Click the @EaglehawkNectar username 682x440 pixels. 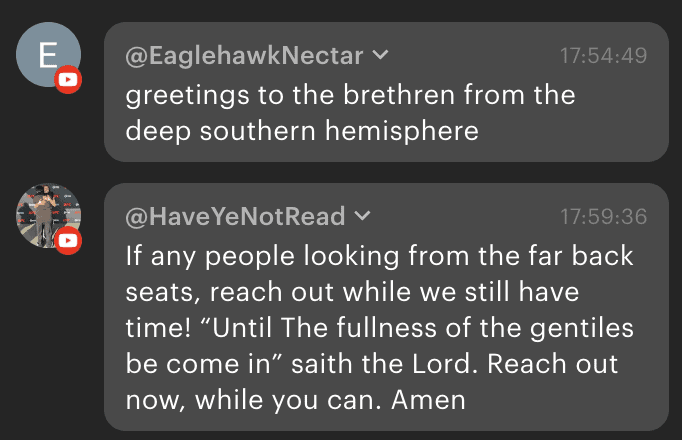point(243,55)
